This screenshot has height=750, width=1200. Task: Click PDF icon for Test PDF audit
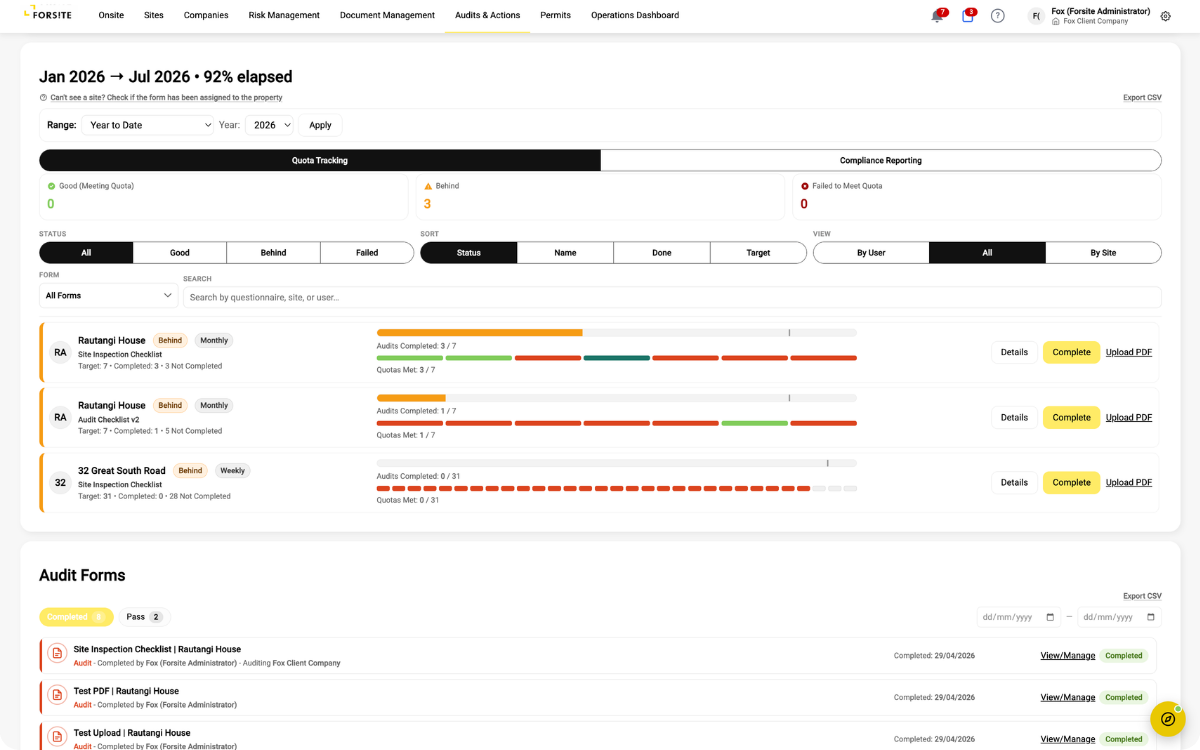[57, 695]
